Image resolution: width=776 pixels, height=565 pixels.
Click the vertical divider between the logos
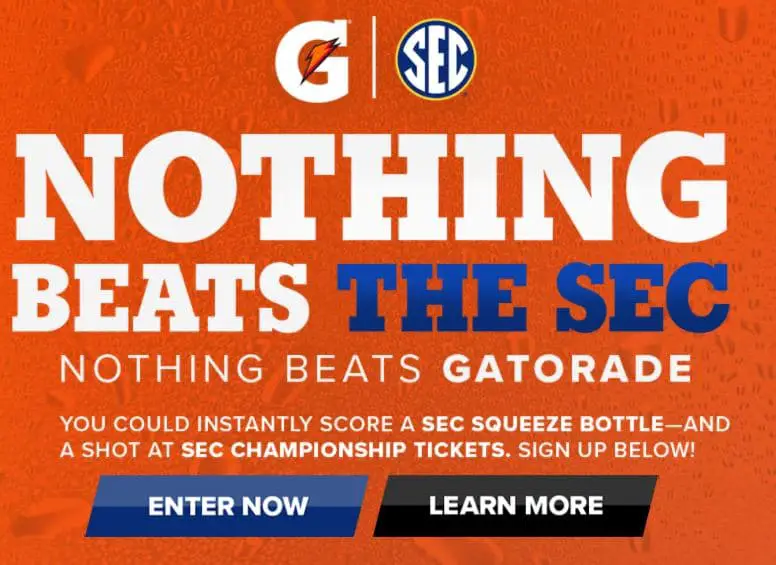tap(374, 57)
